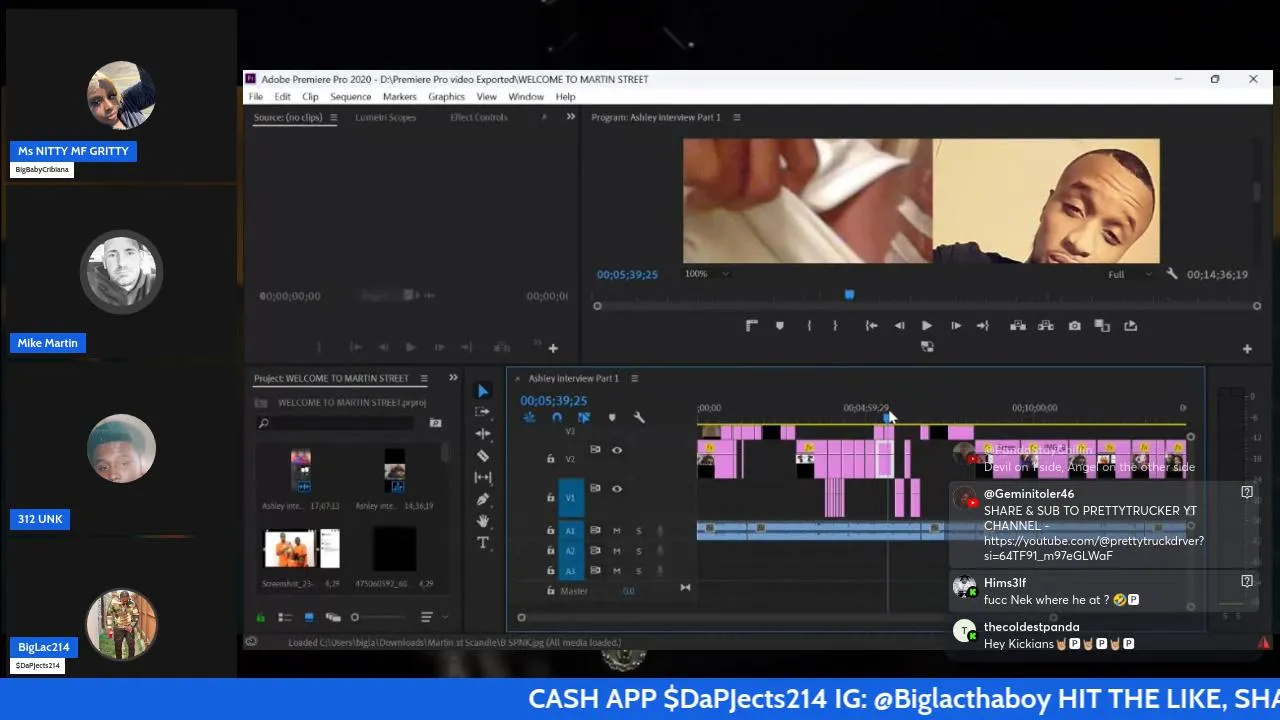
Task: Click Mark Out in Program monitor
Action: (835, 326)
